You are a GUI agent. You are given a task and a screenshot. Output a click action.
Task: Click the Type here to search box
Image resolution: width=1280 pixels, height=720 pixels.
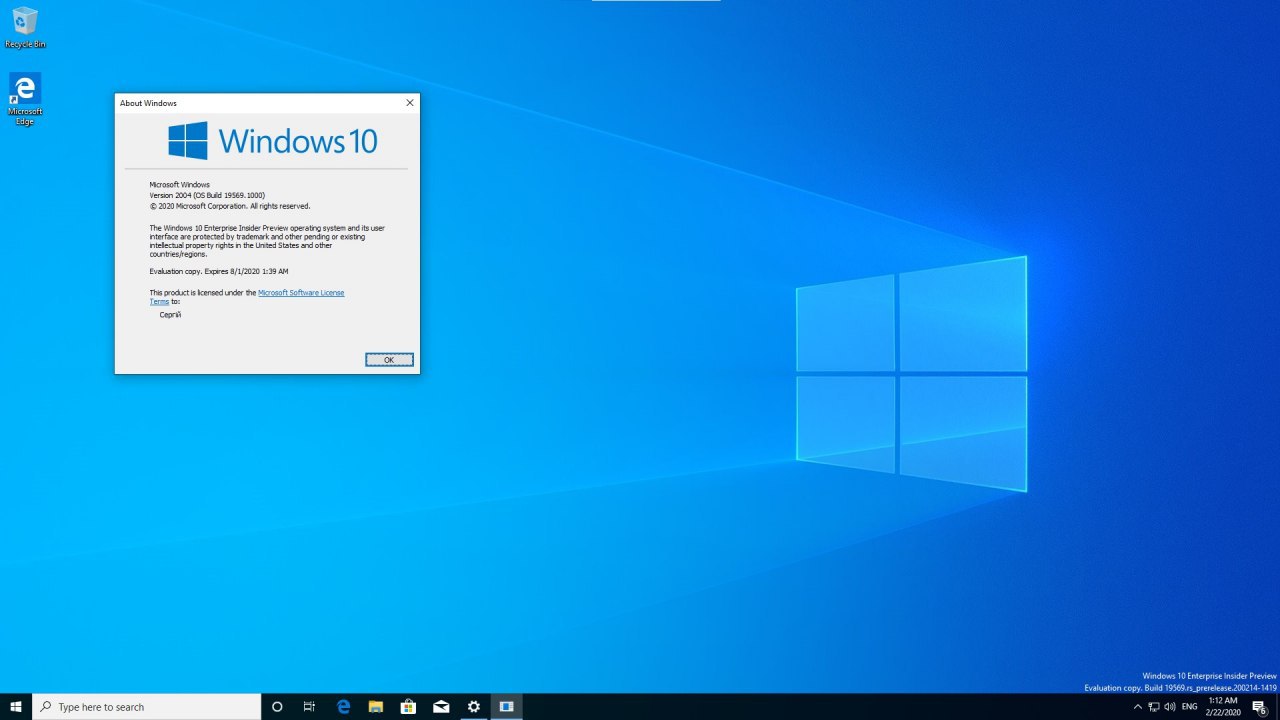(x=147, y=707)
